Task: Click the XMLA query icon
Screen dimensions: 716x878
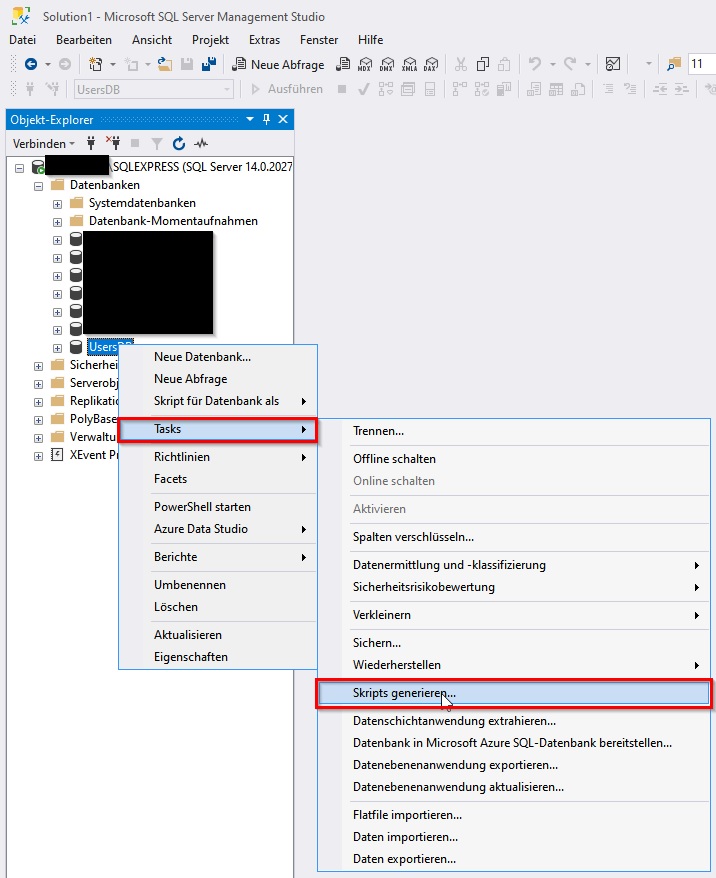Action: [x=409, y=64]
